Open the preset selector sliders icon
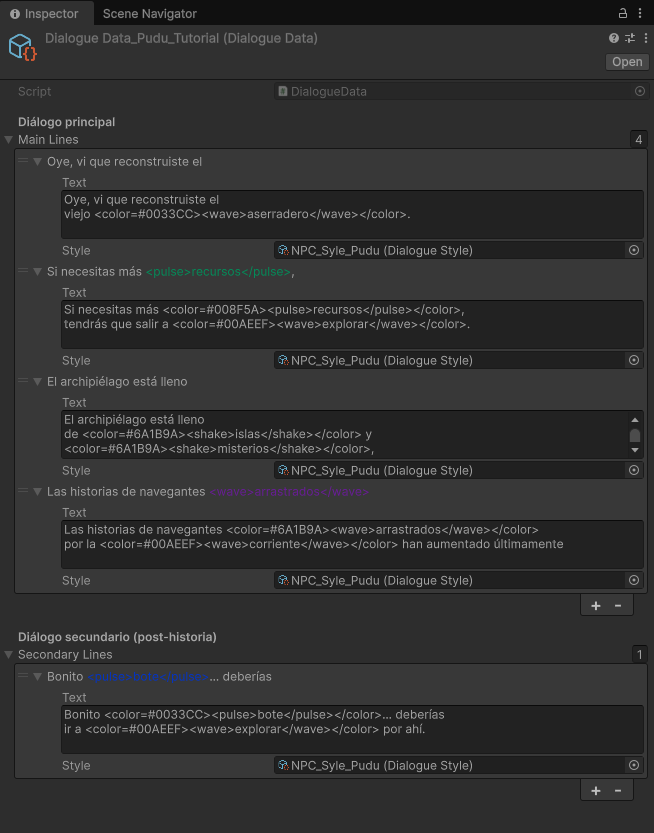The width and height of the screenshot is (654, 833). 630,38
